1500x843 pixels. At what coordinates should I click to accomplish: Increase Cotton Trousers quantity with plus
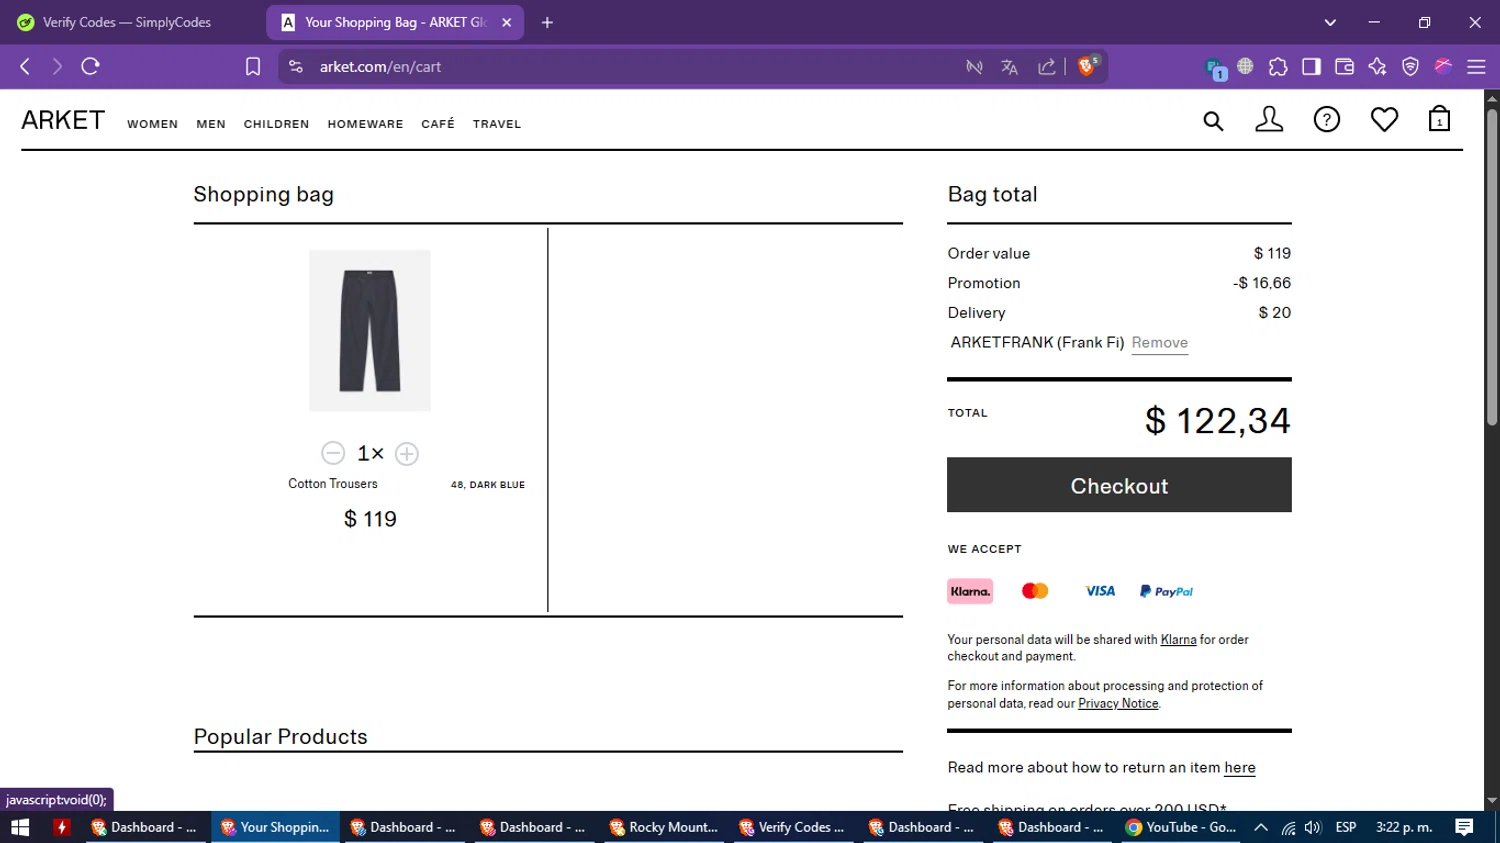click(x=406, y=453)
